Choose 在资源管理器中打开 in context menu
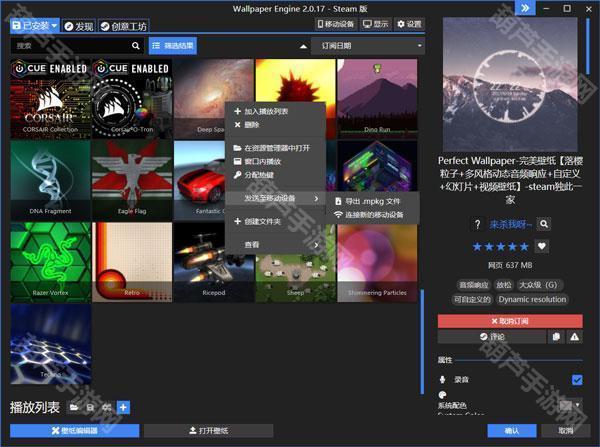This screenshot has height=447, width=600. [x=275, y=148]
